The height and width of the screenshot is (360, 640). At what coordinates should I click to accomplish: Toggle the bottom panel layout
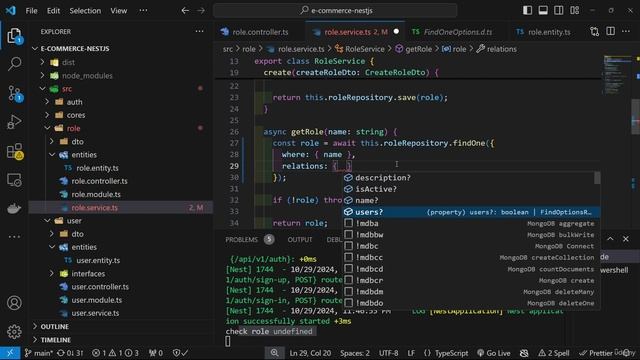[543, 10]
